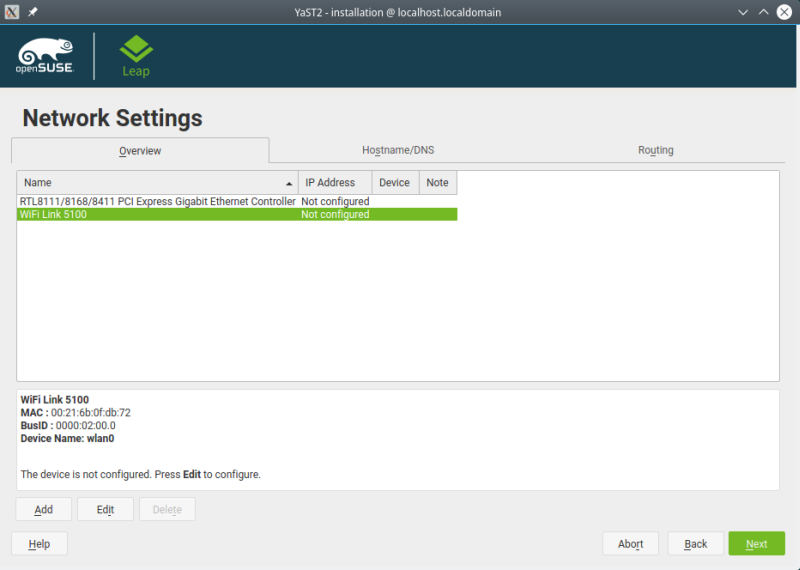Toggle the pin window icon
Viewport: 800px width, 570px height.
[33, 12]
